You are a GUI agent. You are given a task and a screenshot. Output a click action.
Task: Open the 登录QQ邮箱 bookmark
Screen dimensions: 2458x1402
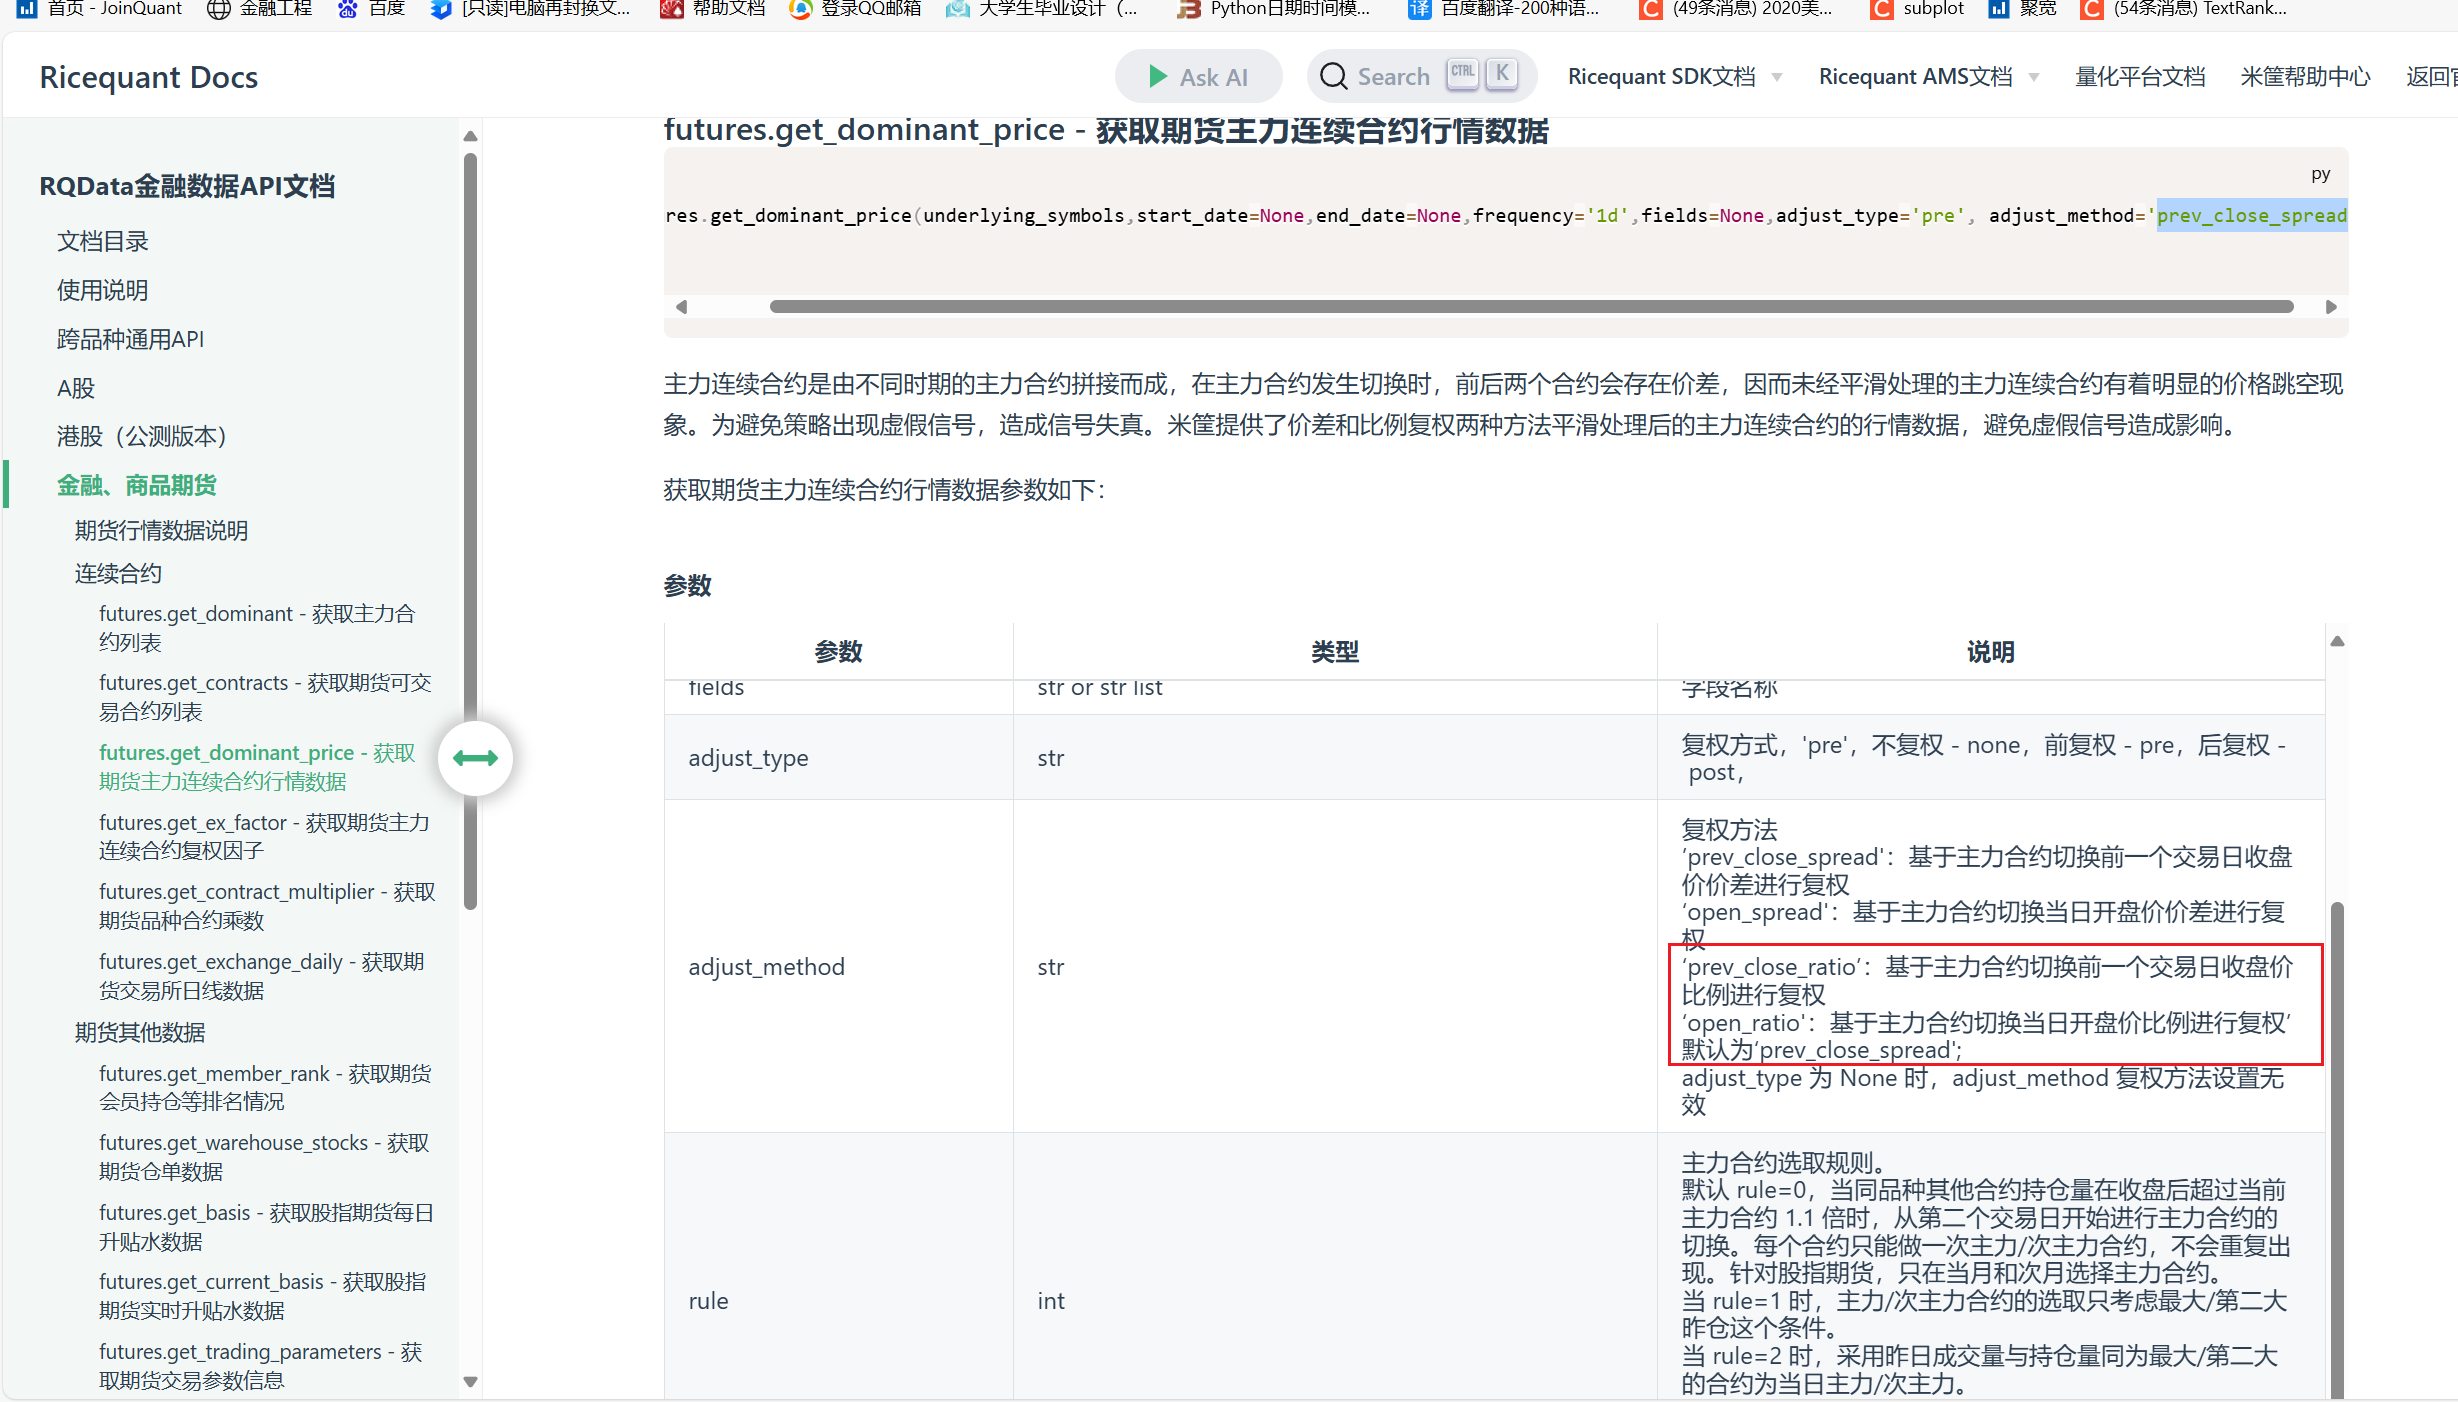pyautogui.click(x=855, y=9)
